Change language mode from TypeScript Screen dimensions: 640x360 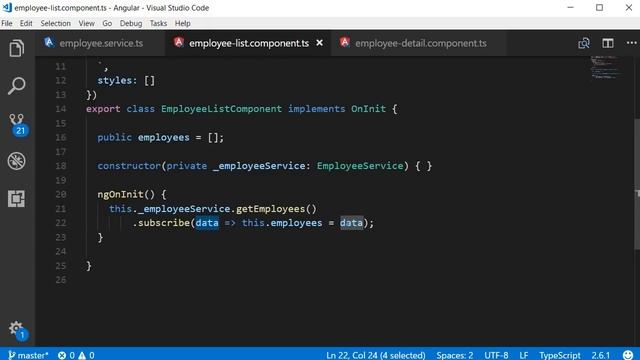click(x=560, y=355)
